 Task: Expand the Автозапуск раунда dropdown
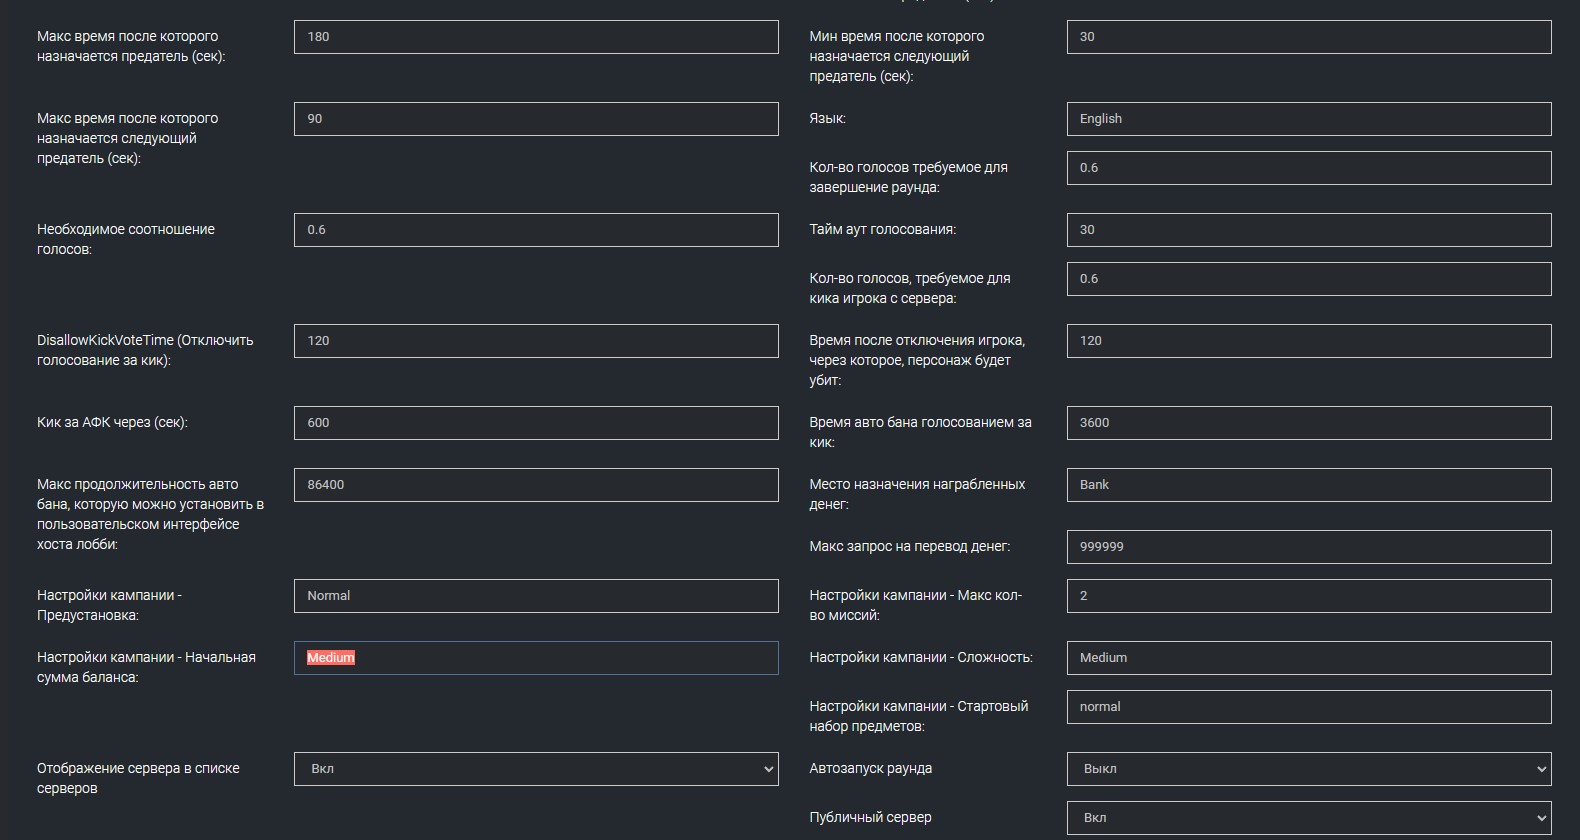pos(1308,769)
